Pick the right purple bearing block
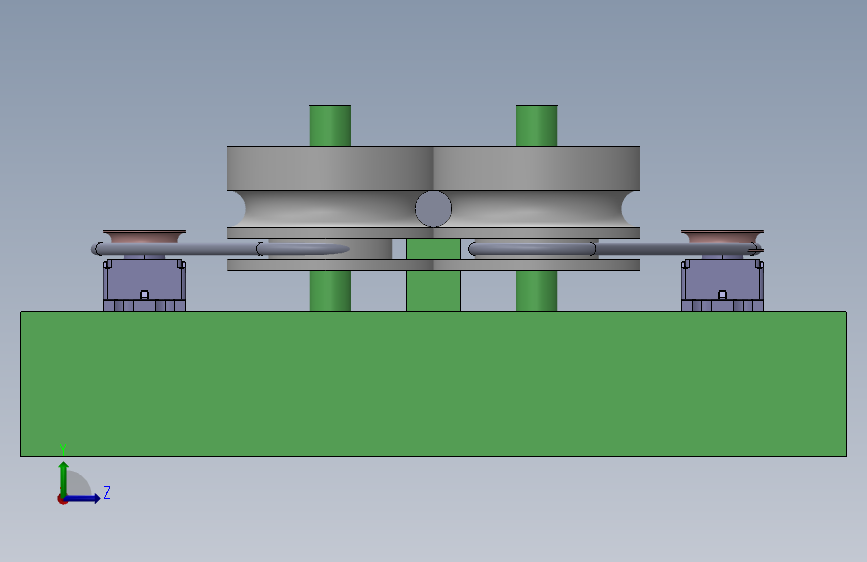The width and height of the screenshot is (867, 562). coord(722,285)
